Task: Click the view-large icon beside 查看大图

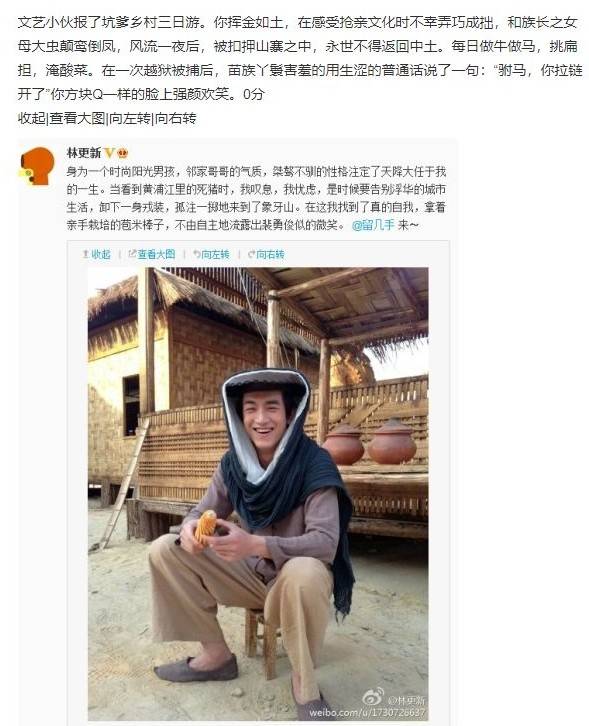Action: pos(132,254)
